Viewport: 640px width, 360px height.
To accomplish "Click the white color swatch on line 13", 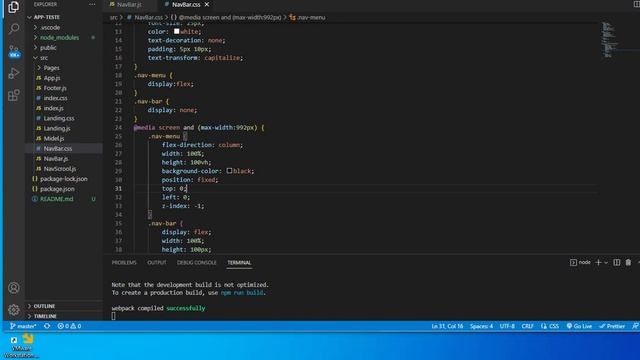I will [176, 31].
